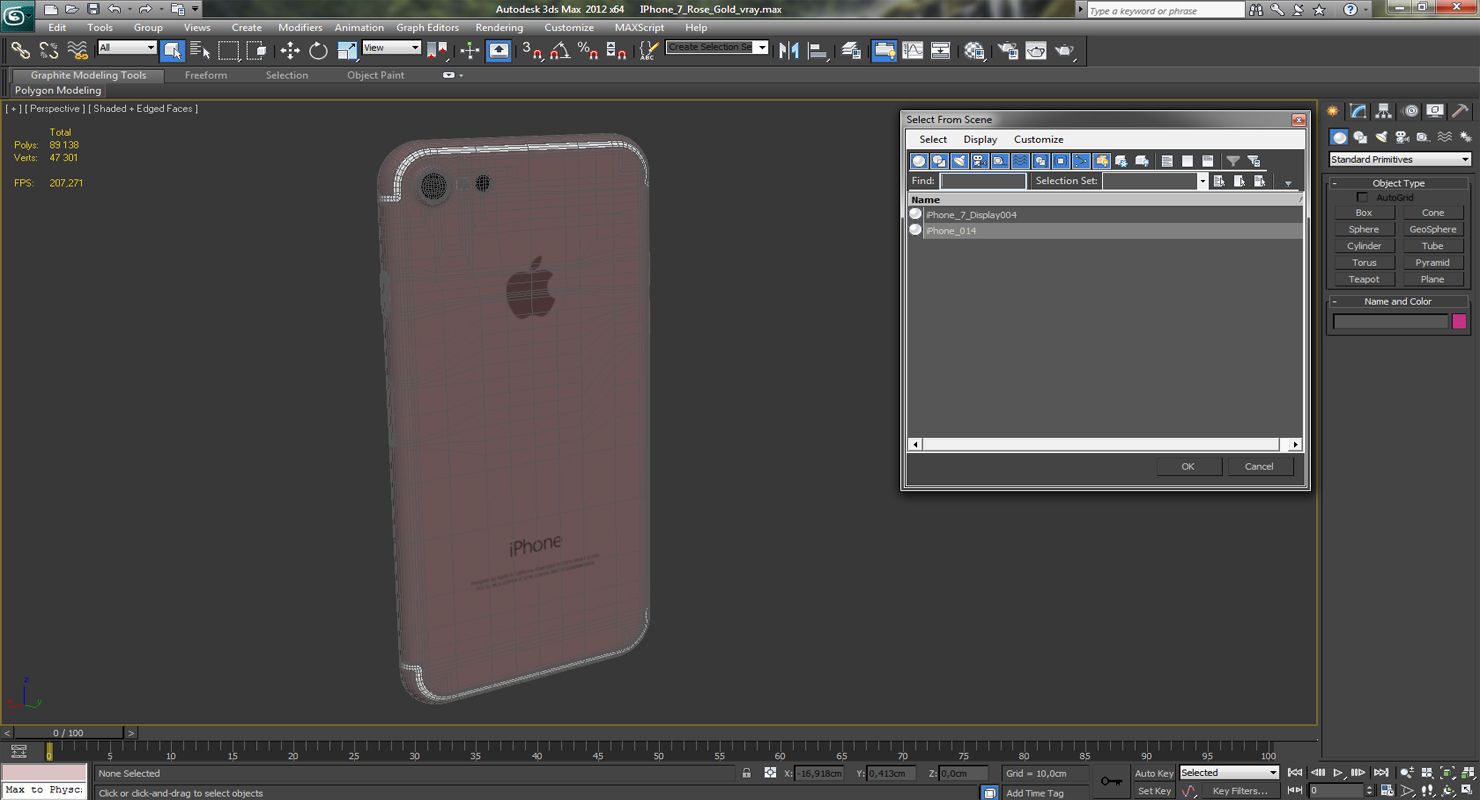The image size is (1480, 800).
Task: Select the Lights category in Create panel
Action: [1381, 137]
